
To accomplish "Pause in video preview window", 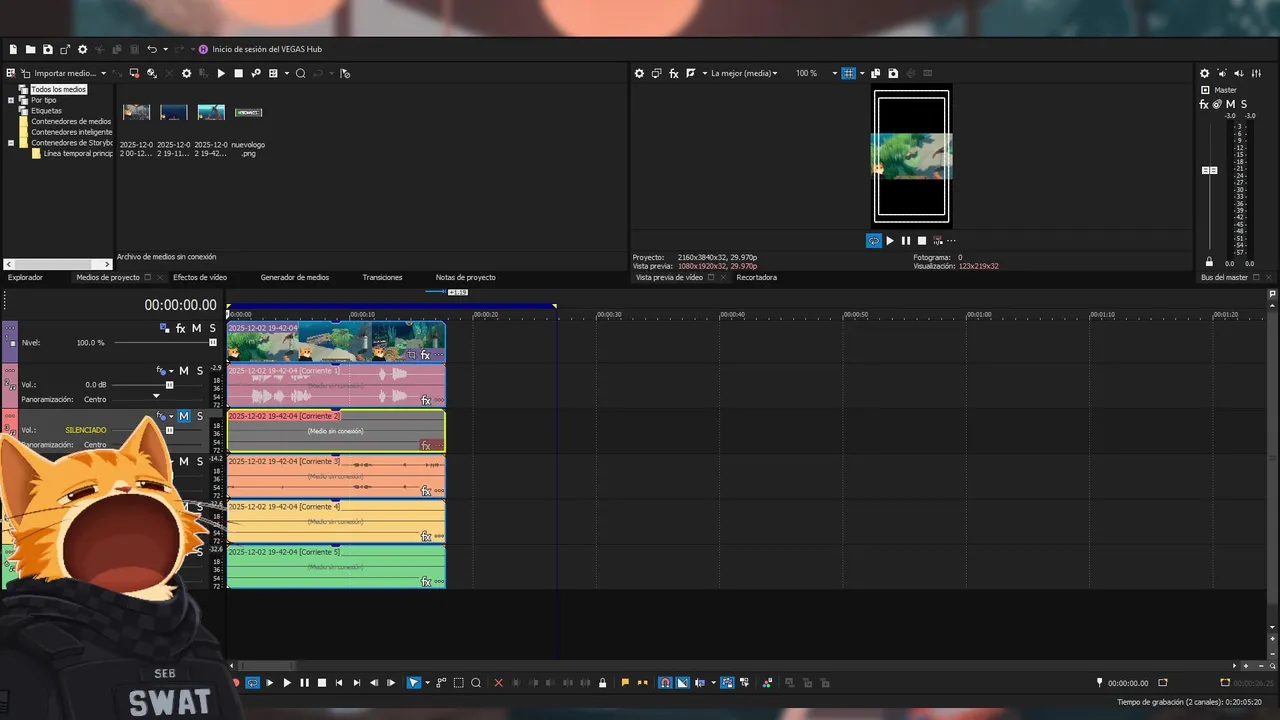I will [906, 241].
